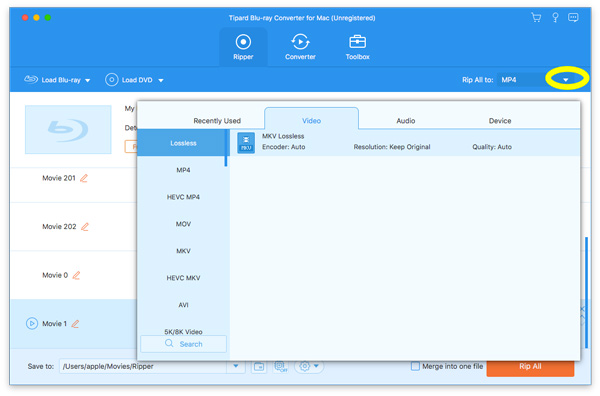Click the register key icon
The image size is (600, 396).
click(555, 17)
